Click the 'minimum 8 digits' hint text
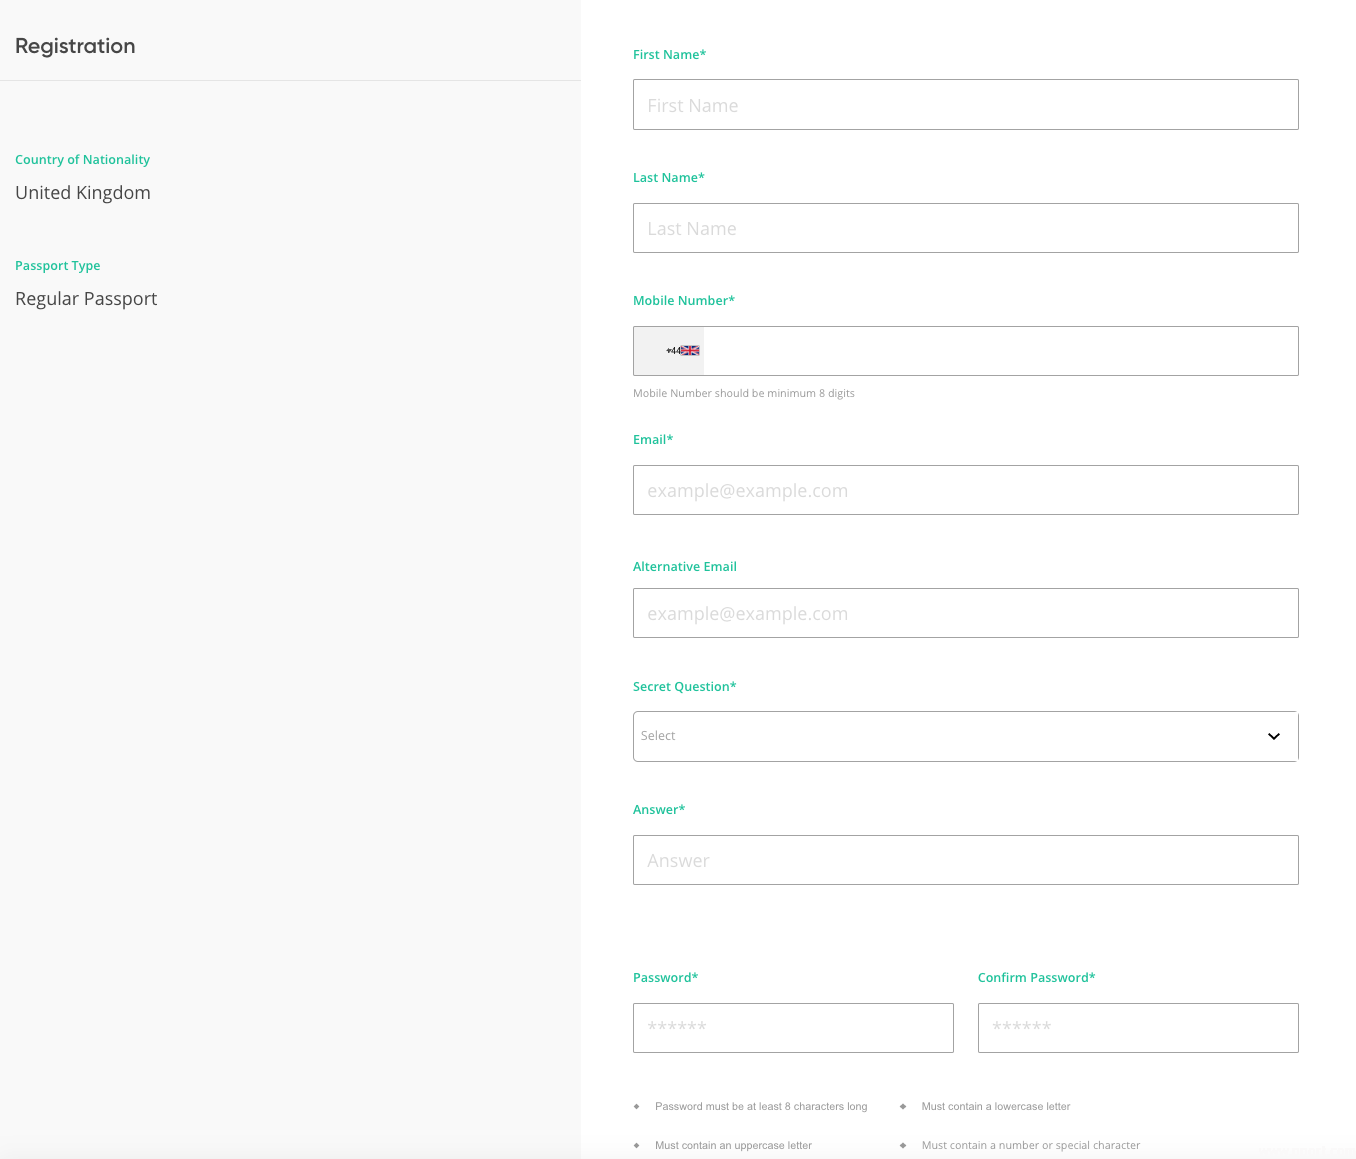The image size is (1356, 1159). point(743,394)
